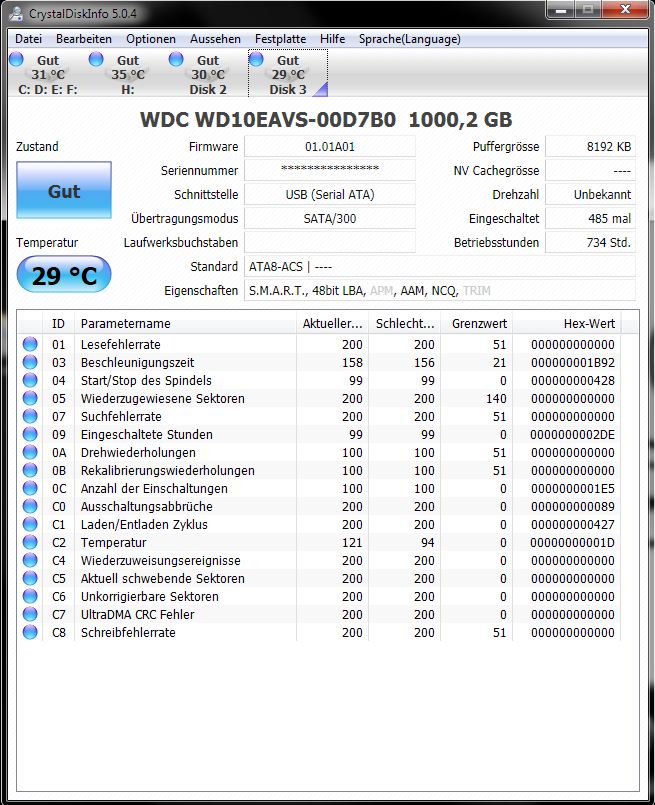Screen dimensions: 655x805
Task: Open the Hilfe menu
Action: tap(332, 39)
